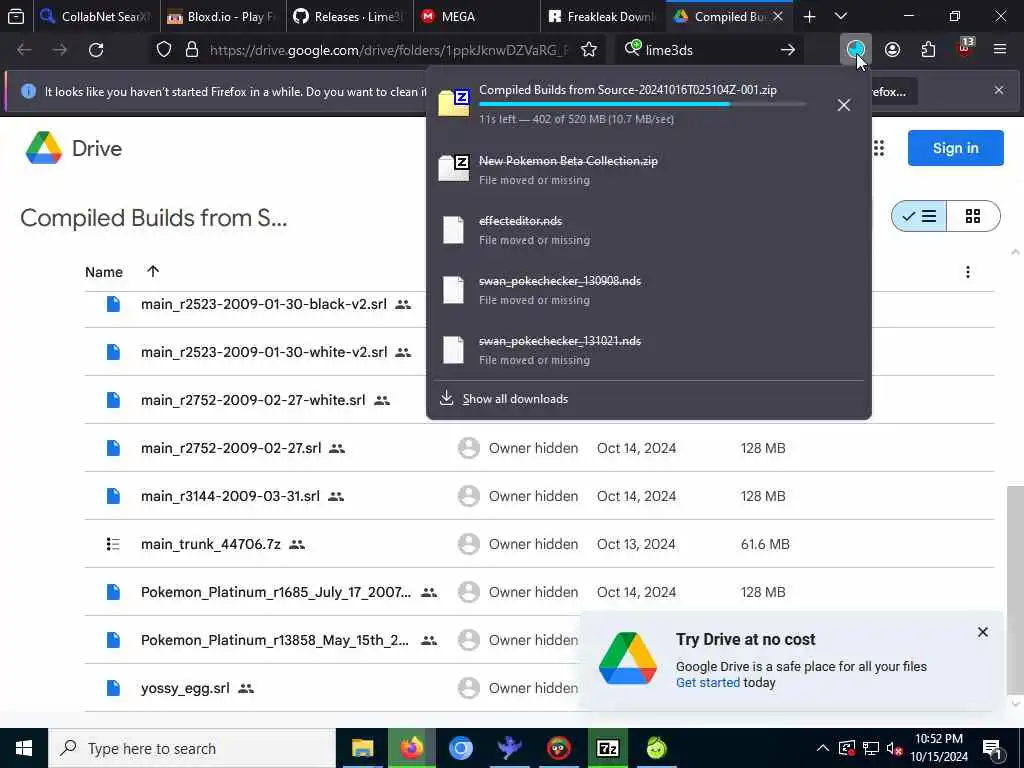Click file icon of yossy_egg.srl
Viewport: 1024px width, 768px height.
(x=114, y=688)
